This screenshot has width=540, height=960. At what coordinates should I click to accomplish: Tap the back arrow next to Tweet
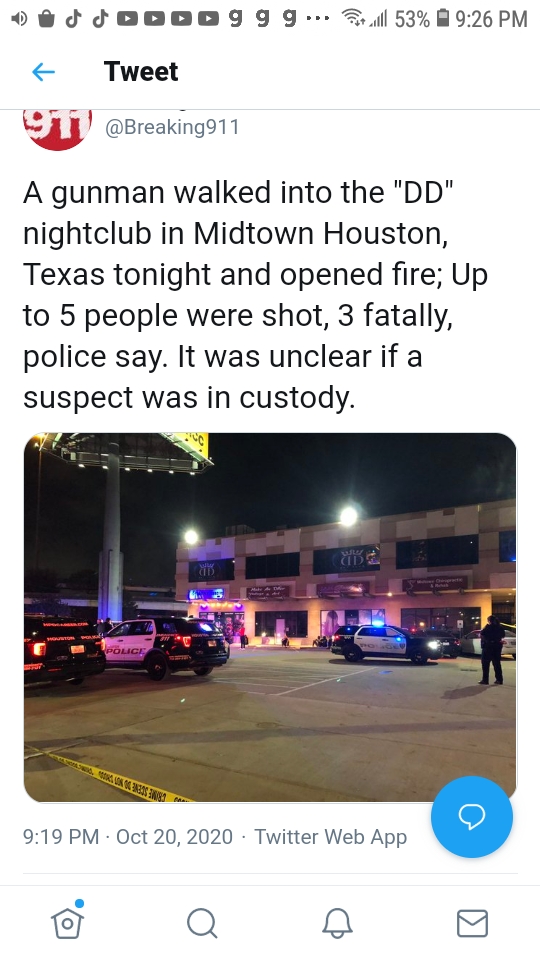(x=43, y=72)
